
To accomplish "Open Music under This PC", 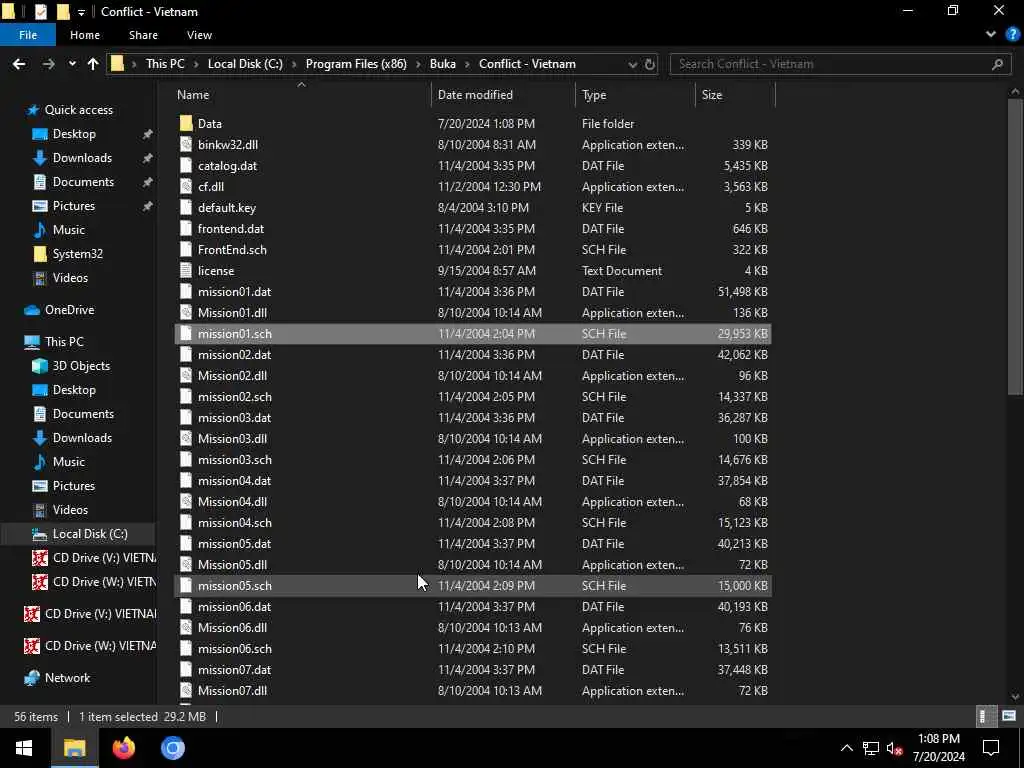I will (69, 462).
